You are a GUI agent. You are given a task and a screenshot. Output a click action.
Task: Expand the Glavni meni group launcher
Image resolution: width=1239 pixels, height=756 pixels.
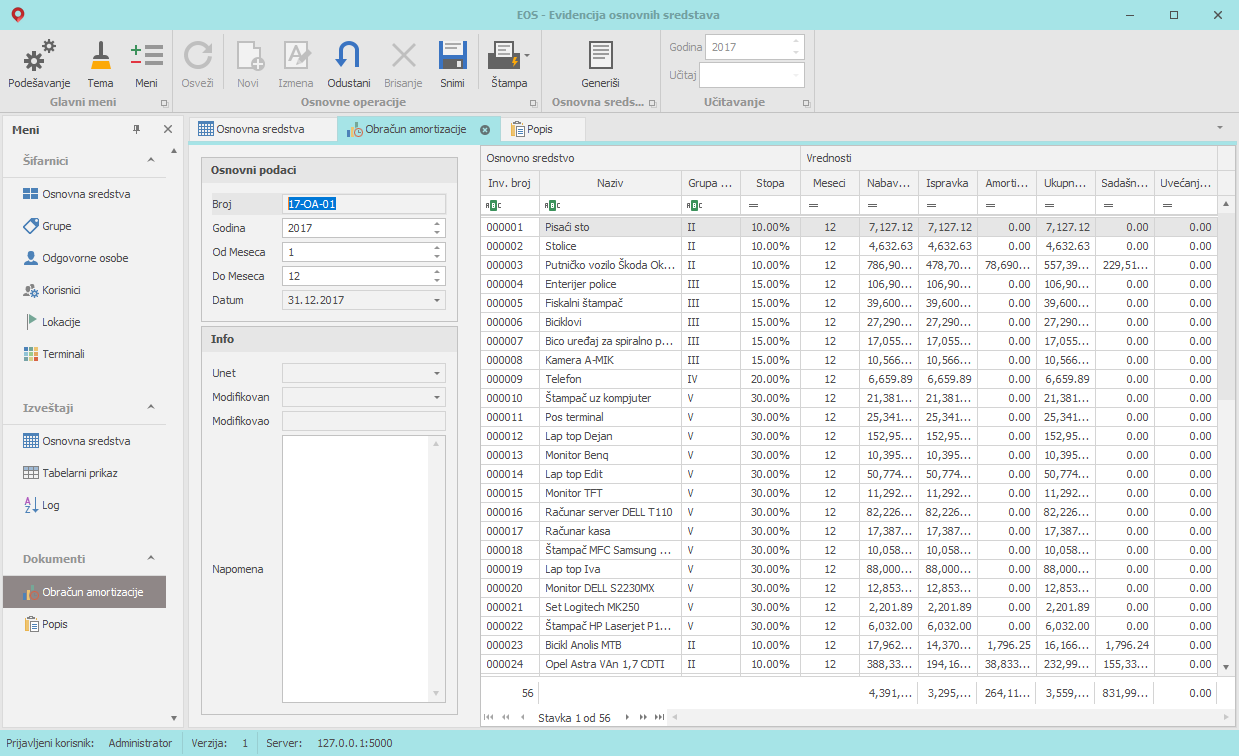[x=164, y=103]
